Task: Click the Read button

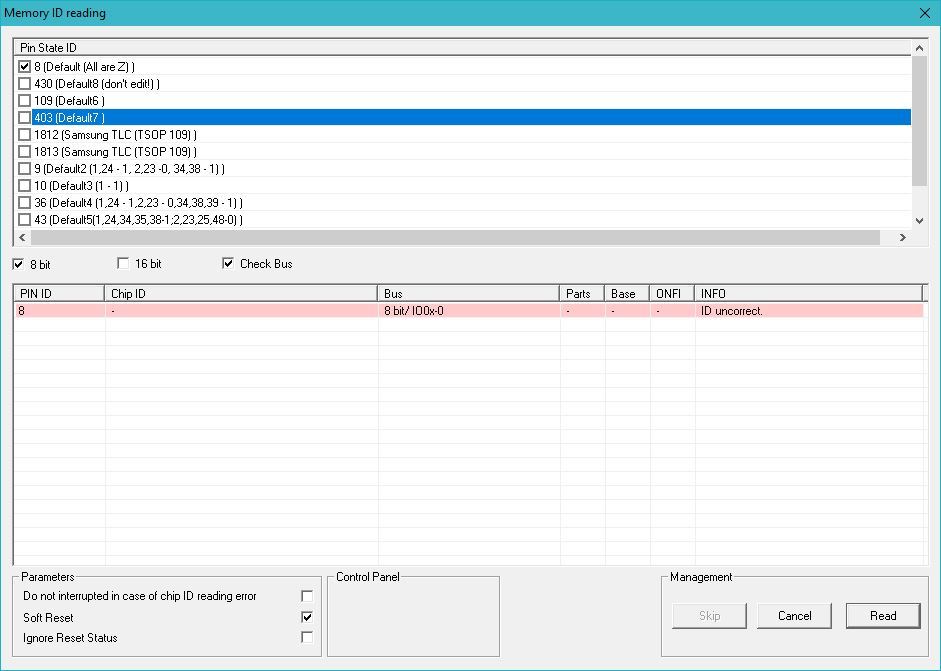Action: pyautogui.click(x=883, y=616)
